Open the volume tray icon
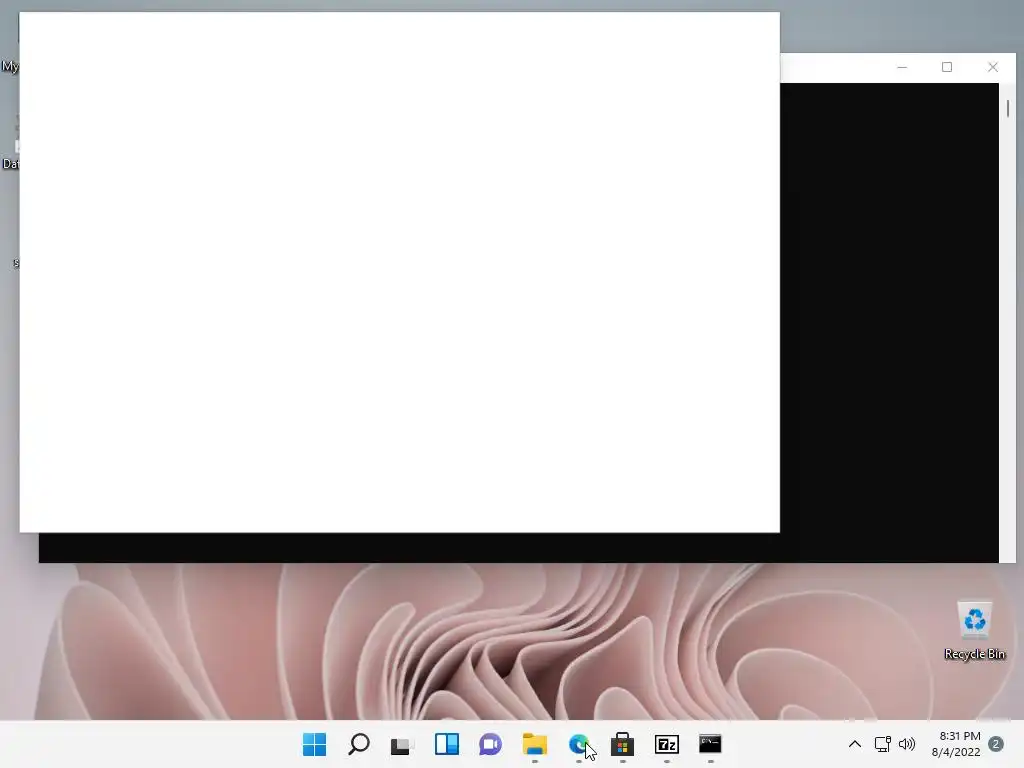Viewport: 1024px width, 768px height. point(907,744)
